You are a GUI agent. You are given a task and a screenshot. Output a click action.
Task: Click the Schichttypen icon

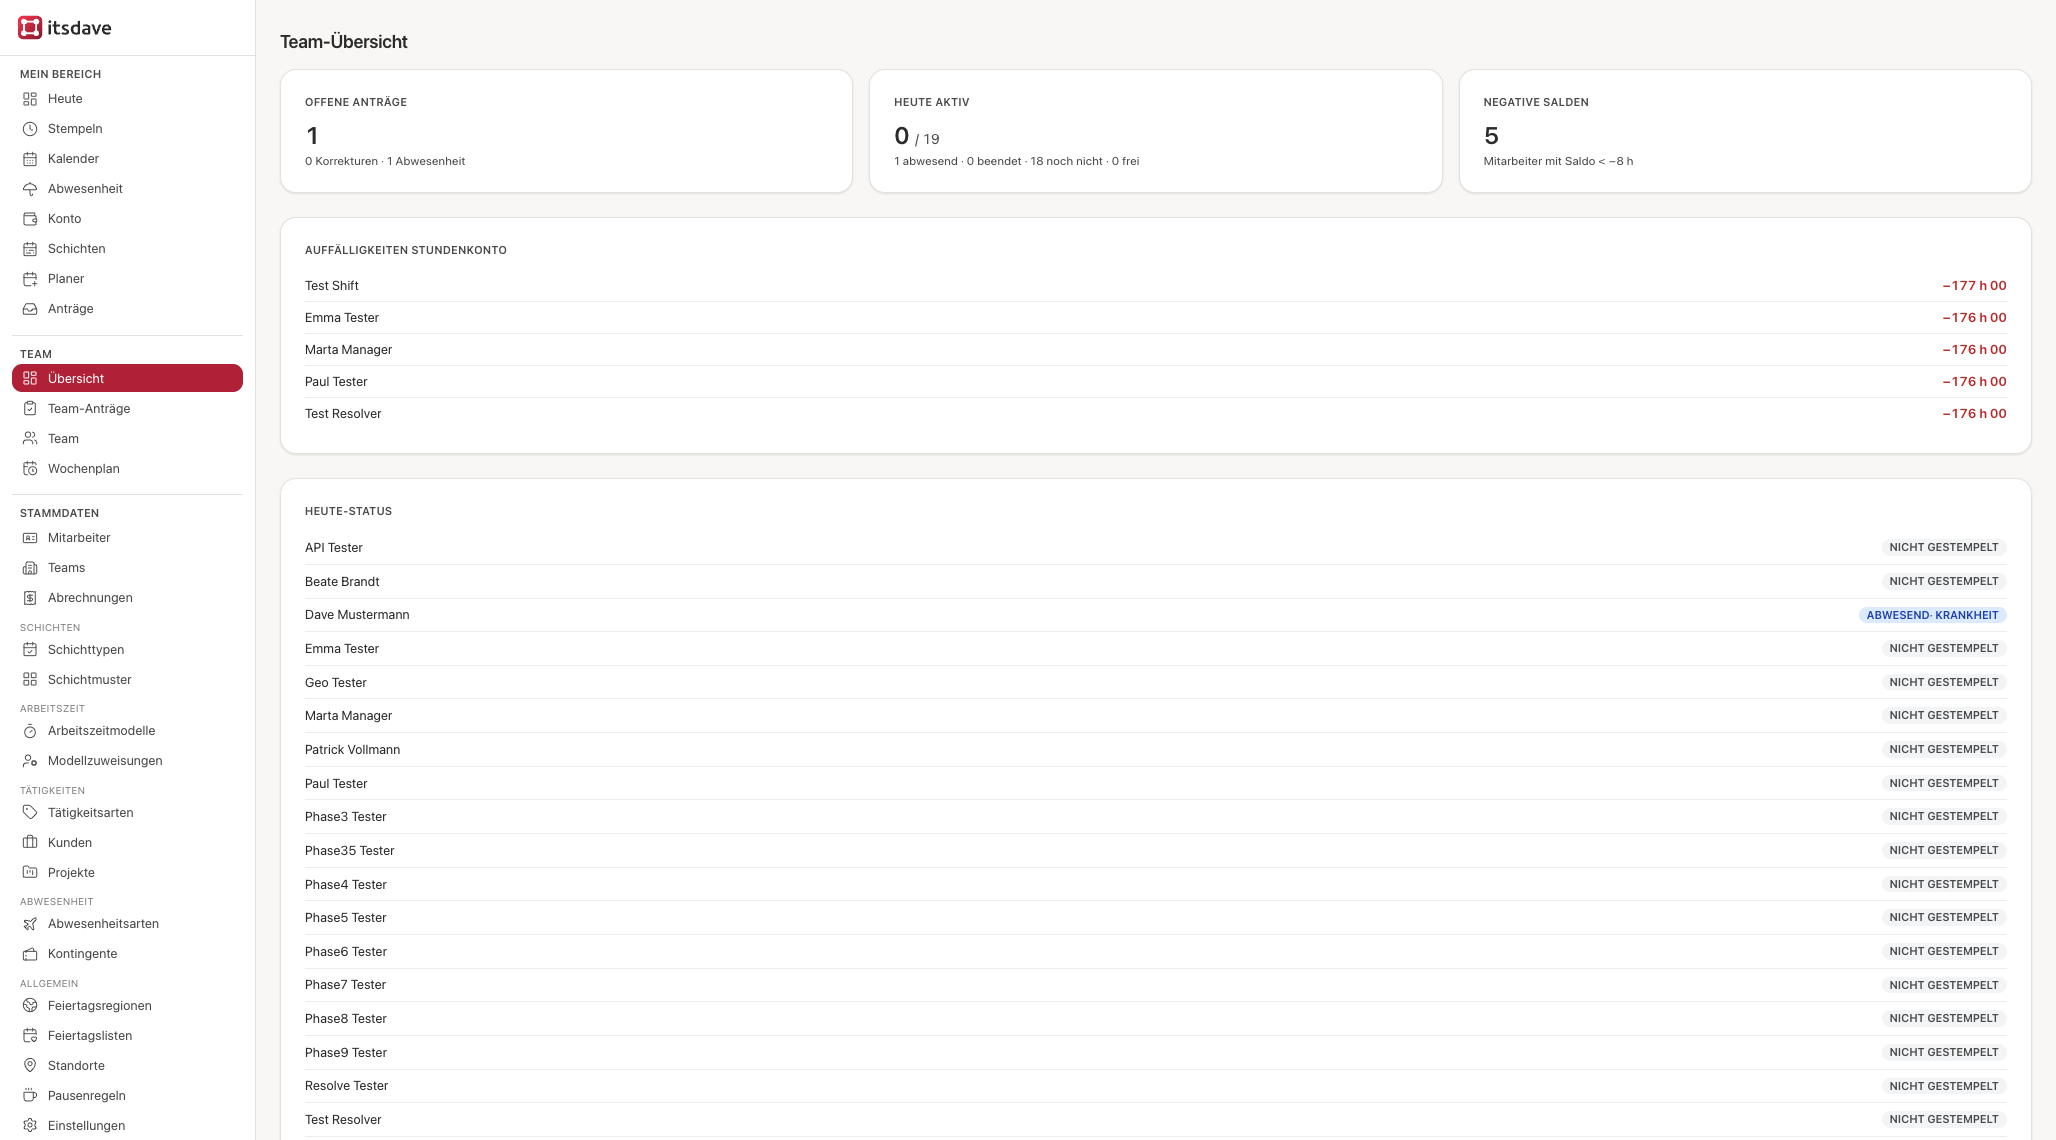coord(30,650)
